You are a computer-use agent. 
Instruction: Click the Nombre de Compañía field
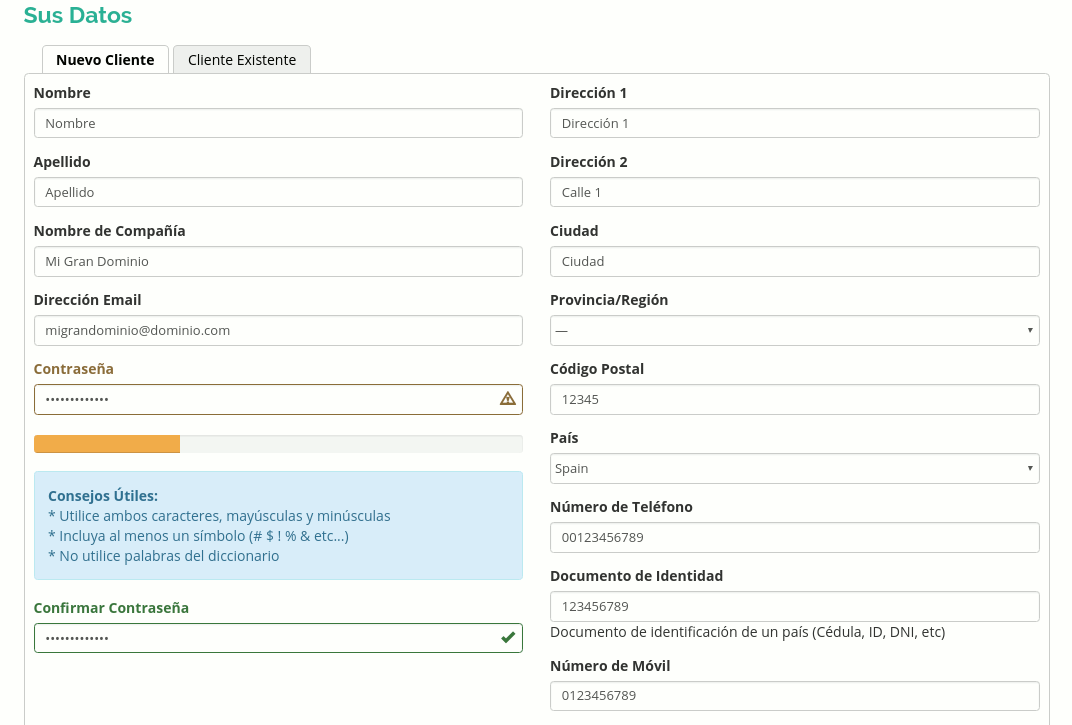(278, 261)
